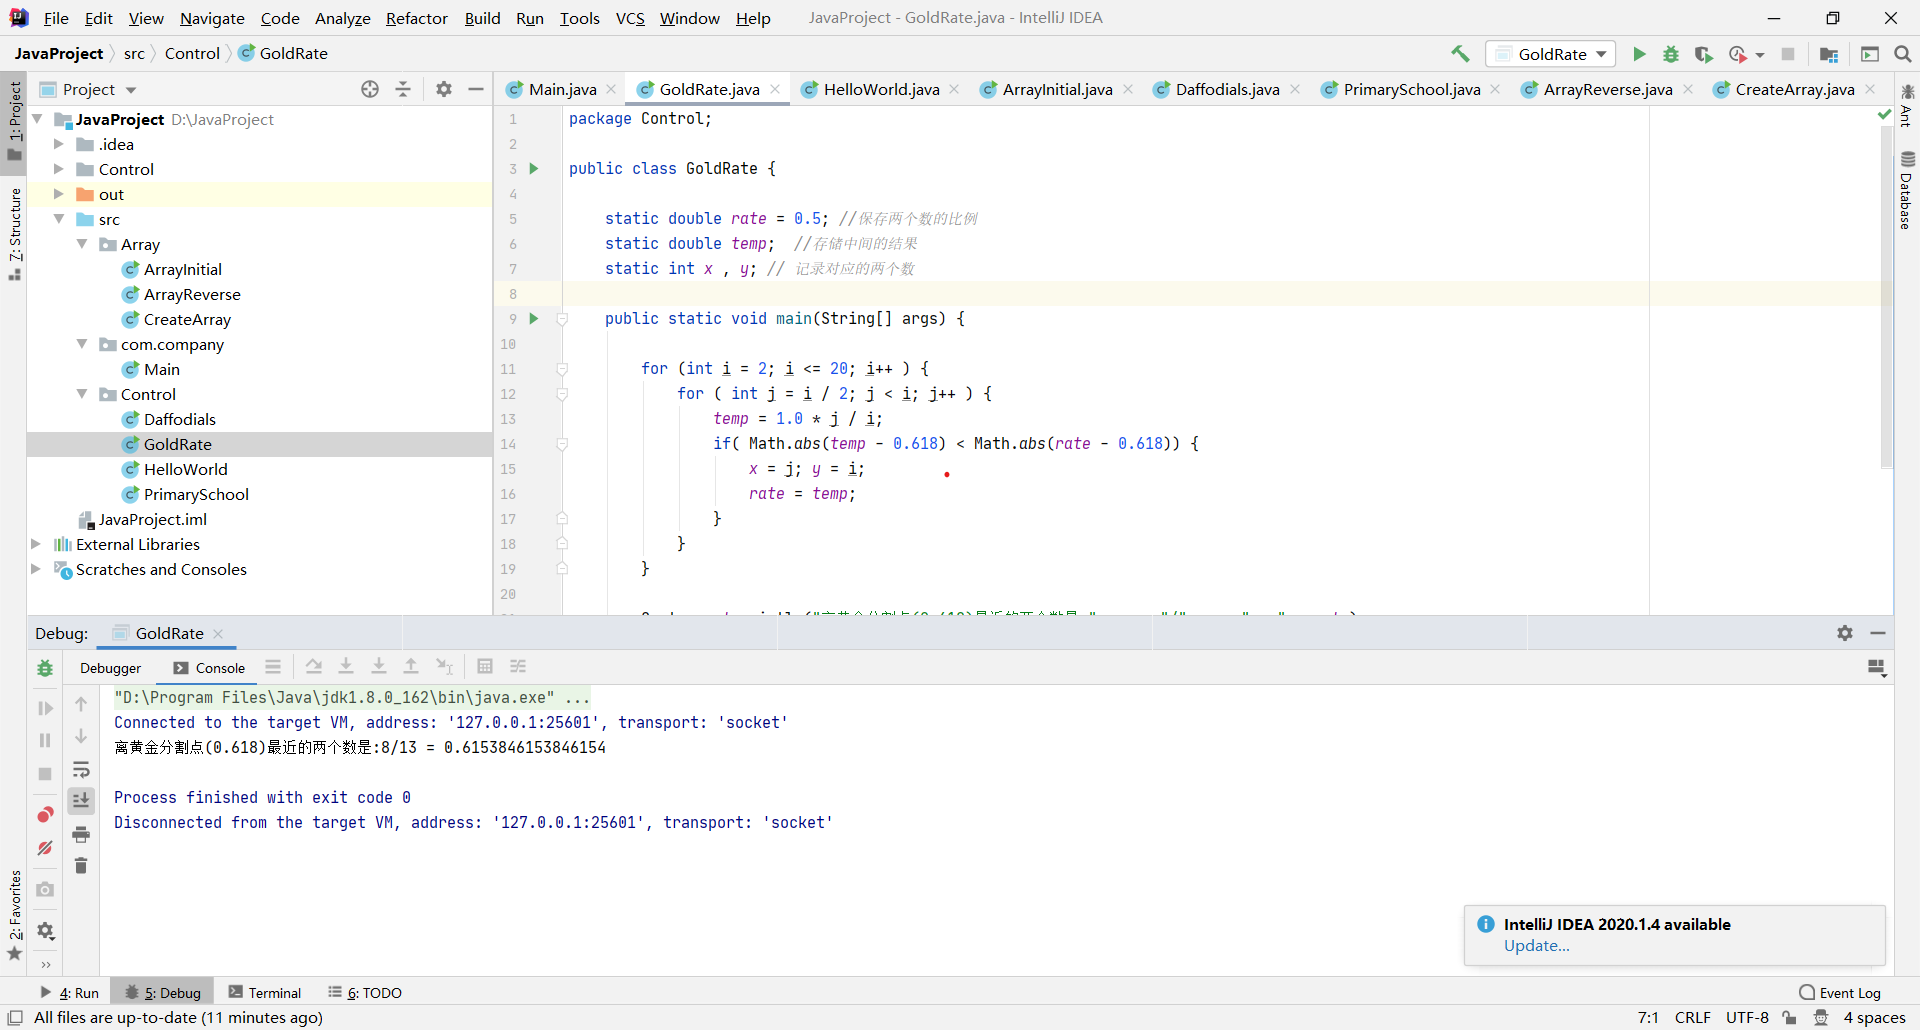Open Project panel settings gear
The width and height of the screenshot is (1920, 1030).
coord(444,89)
